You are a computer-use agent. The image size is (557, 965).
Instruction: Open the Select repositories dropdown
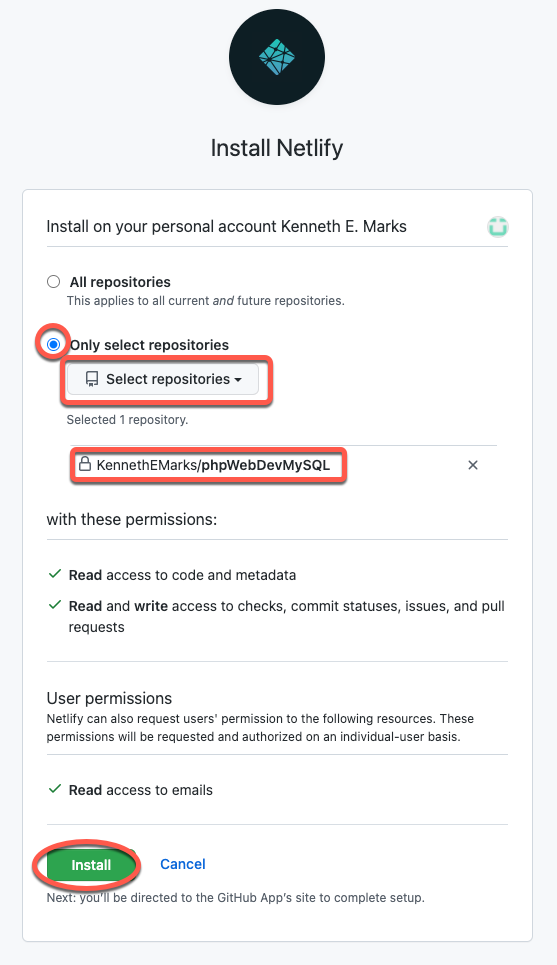tap(163, 379)
